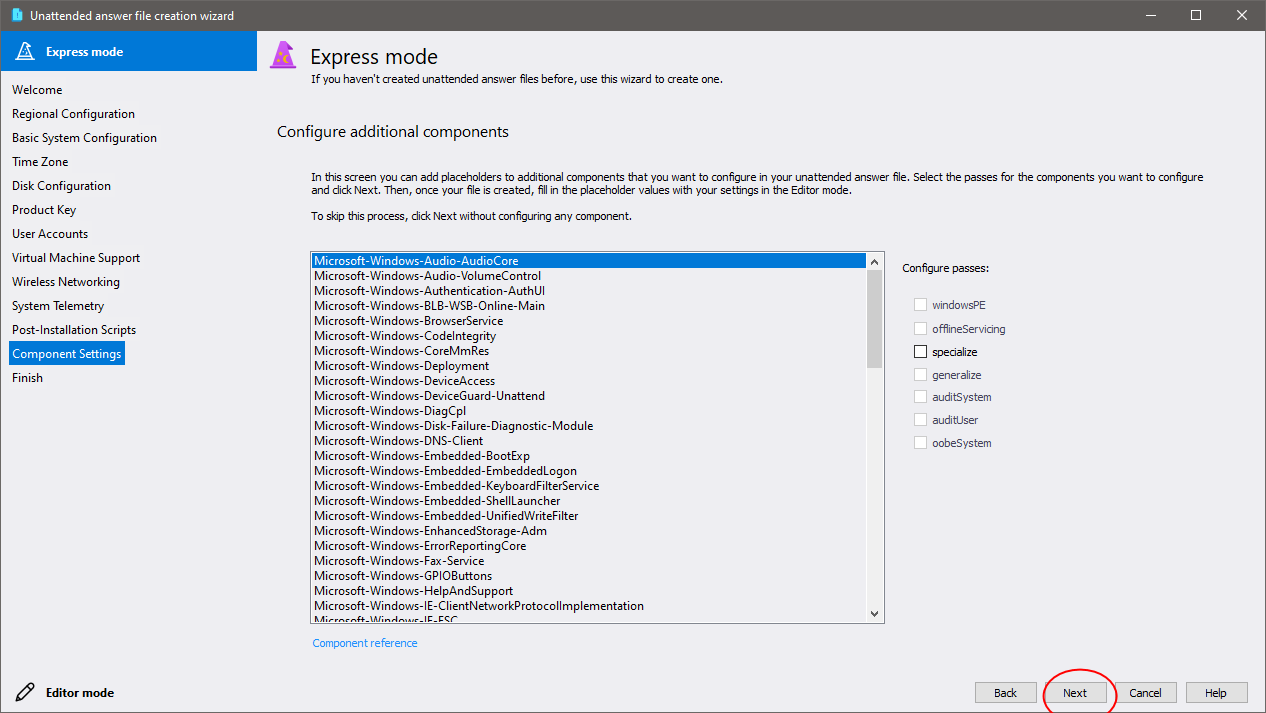Click the Back button
This screenshot has width=1266, height=713.
(x=1005, y=693)
